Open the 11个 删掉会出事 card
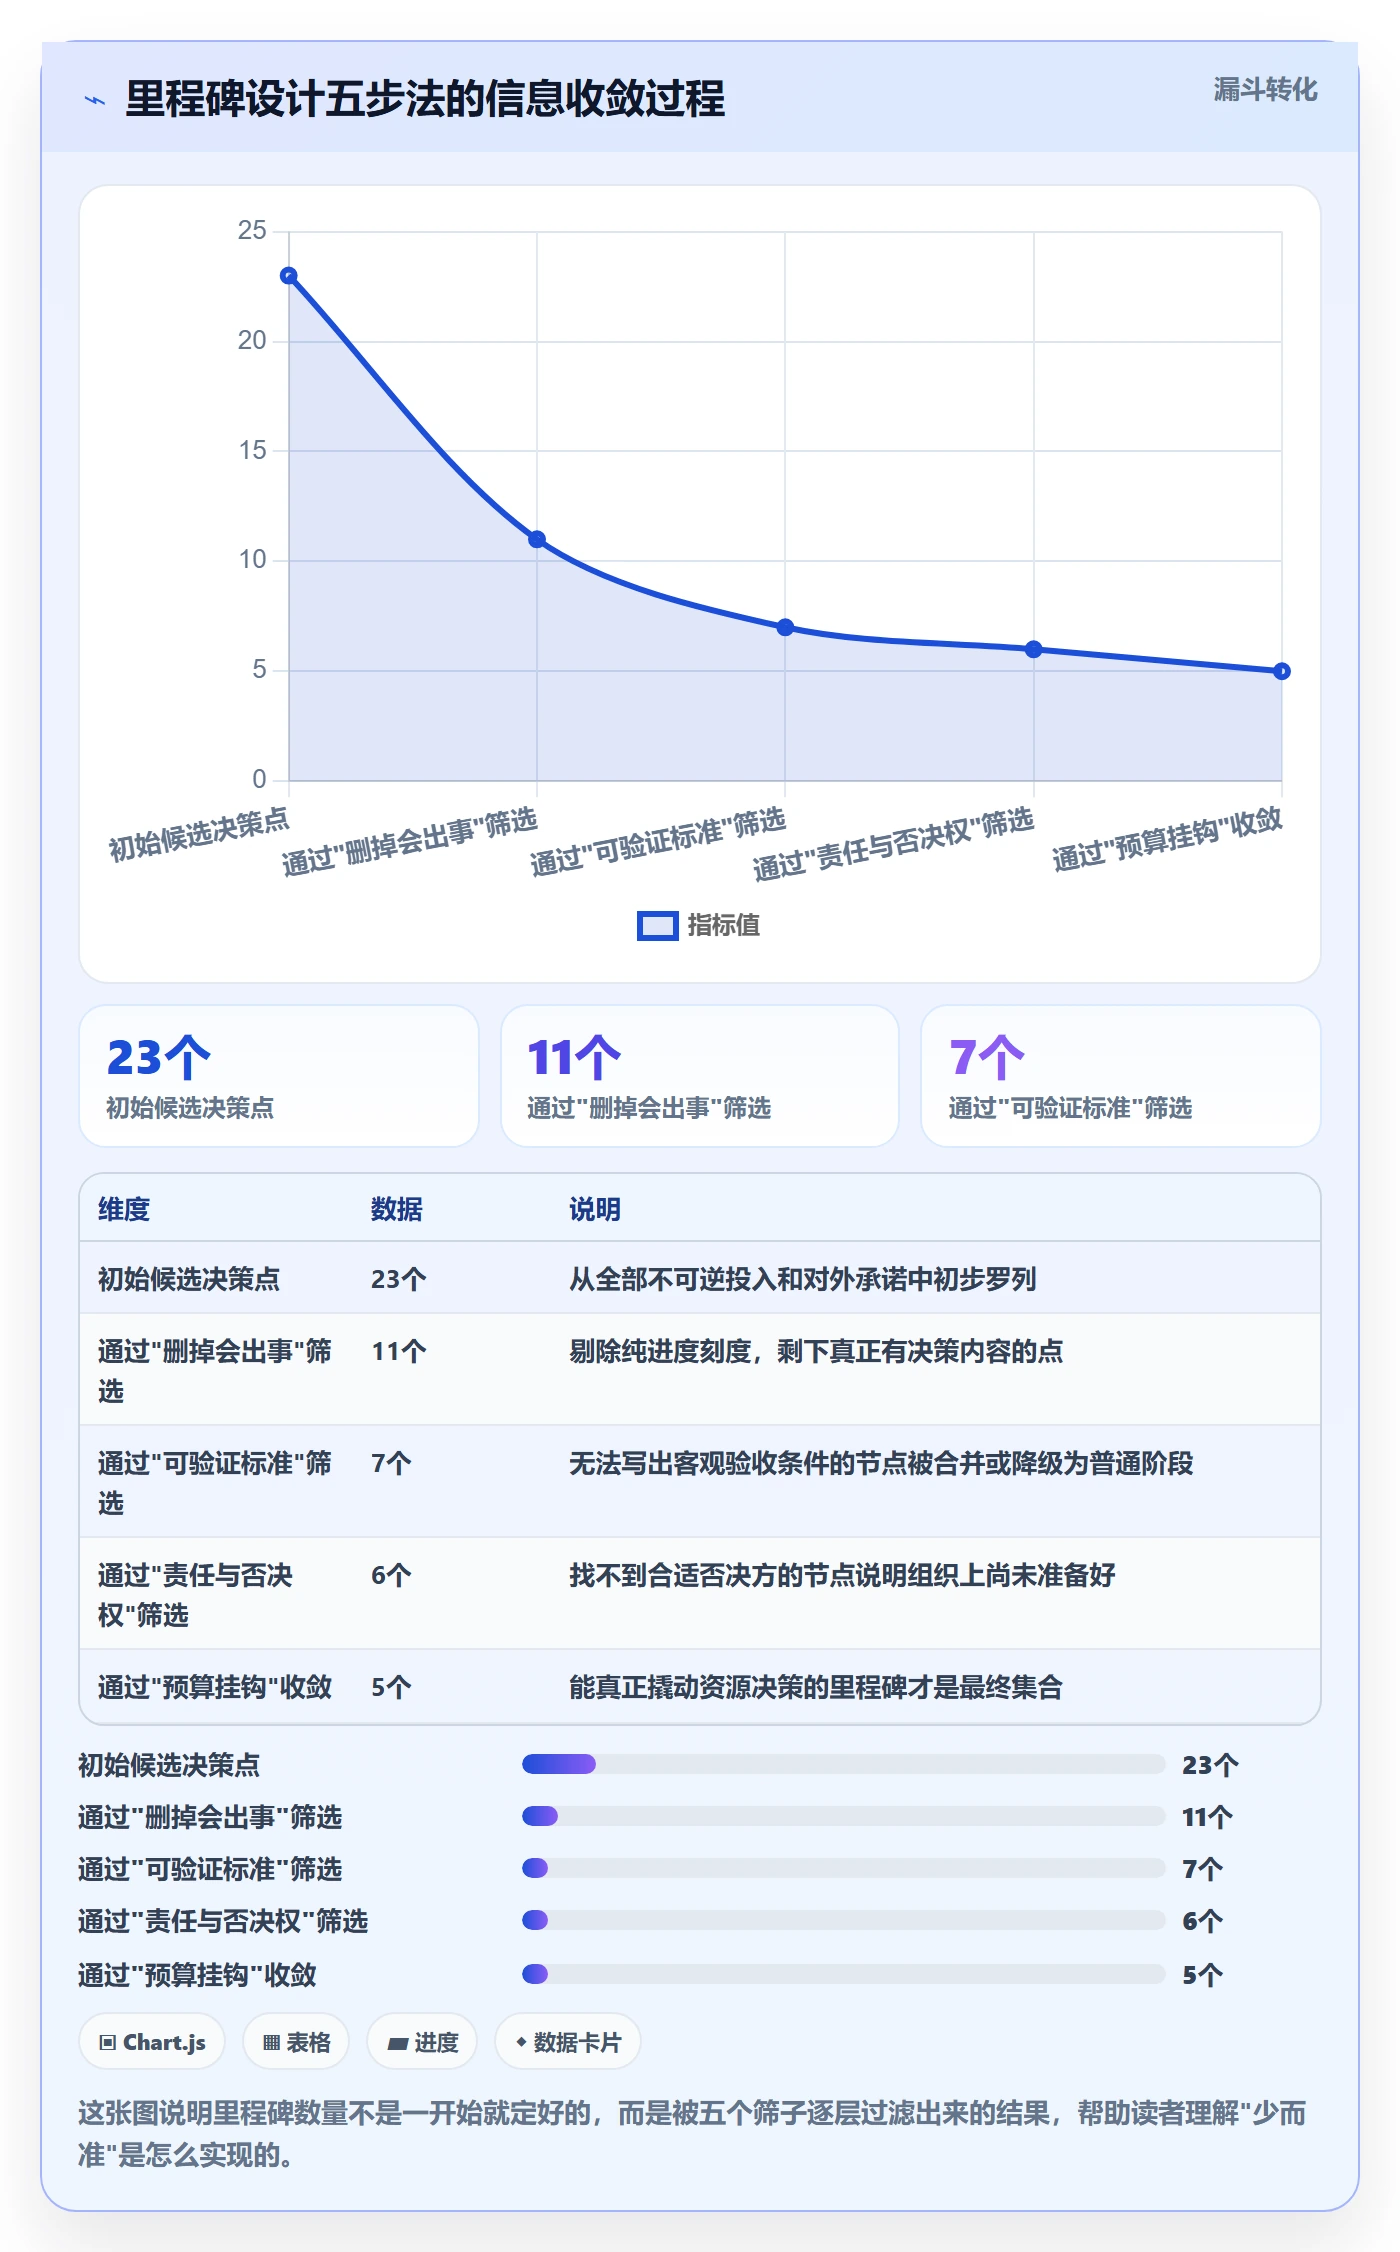This screenshot has width=1400, height=2252. pyautogui.click(x=700, y=1076)
